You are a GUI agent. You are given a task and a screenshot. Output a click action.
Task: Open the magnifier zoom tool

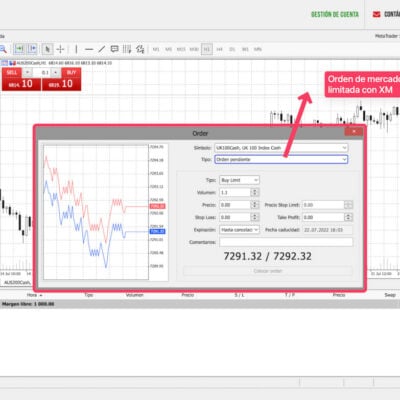coord(3,49)
